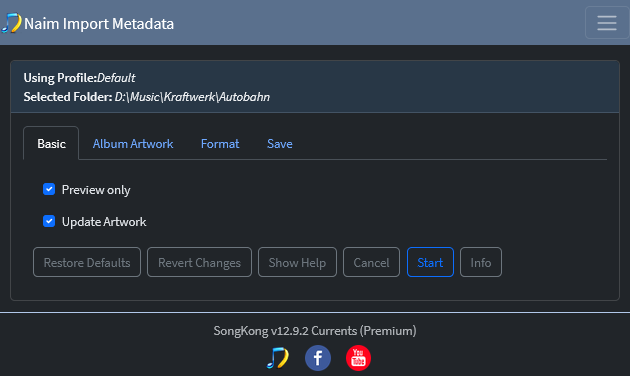Click Revert Changes button
Viewport: 630px width, 376px height.
[x=199, y=262]
